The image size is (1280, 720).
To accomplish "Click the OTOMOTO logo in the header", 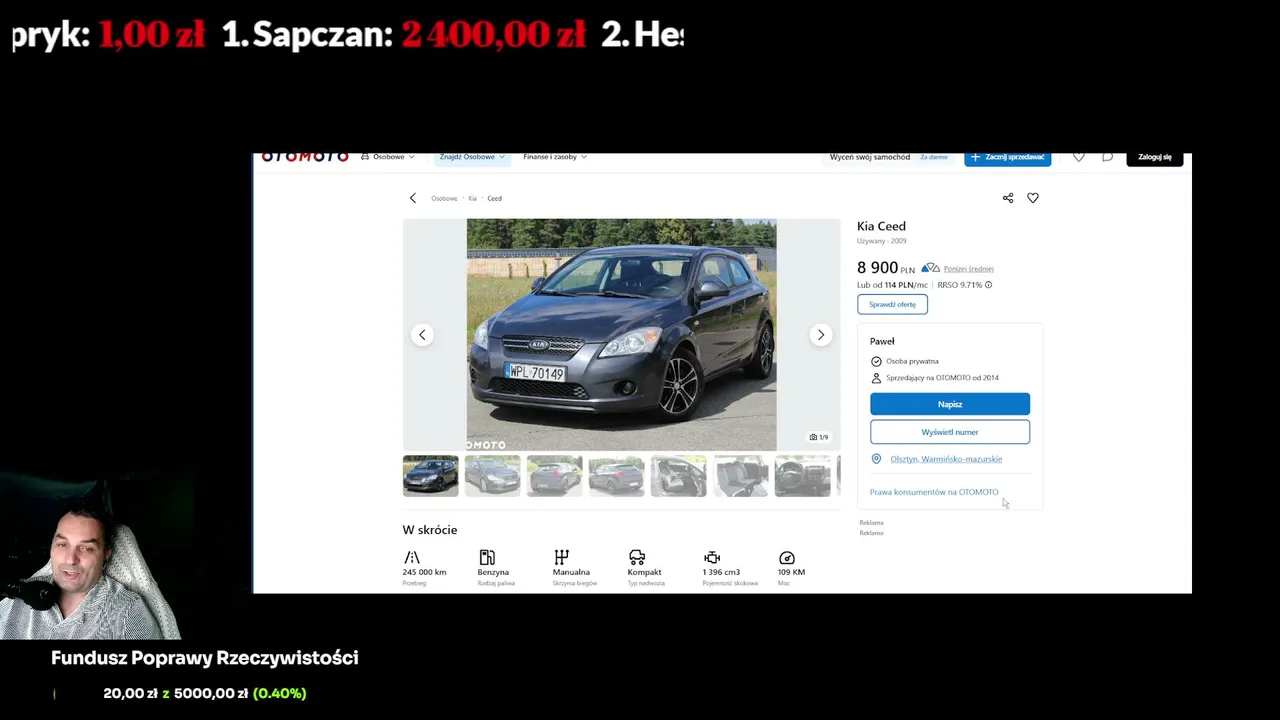I will point(305,157).
